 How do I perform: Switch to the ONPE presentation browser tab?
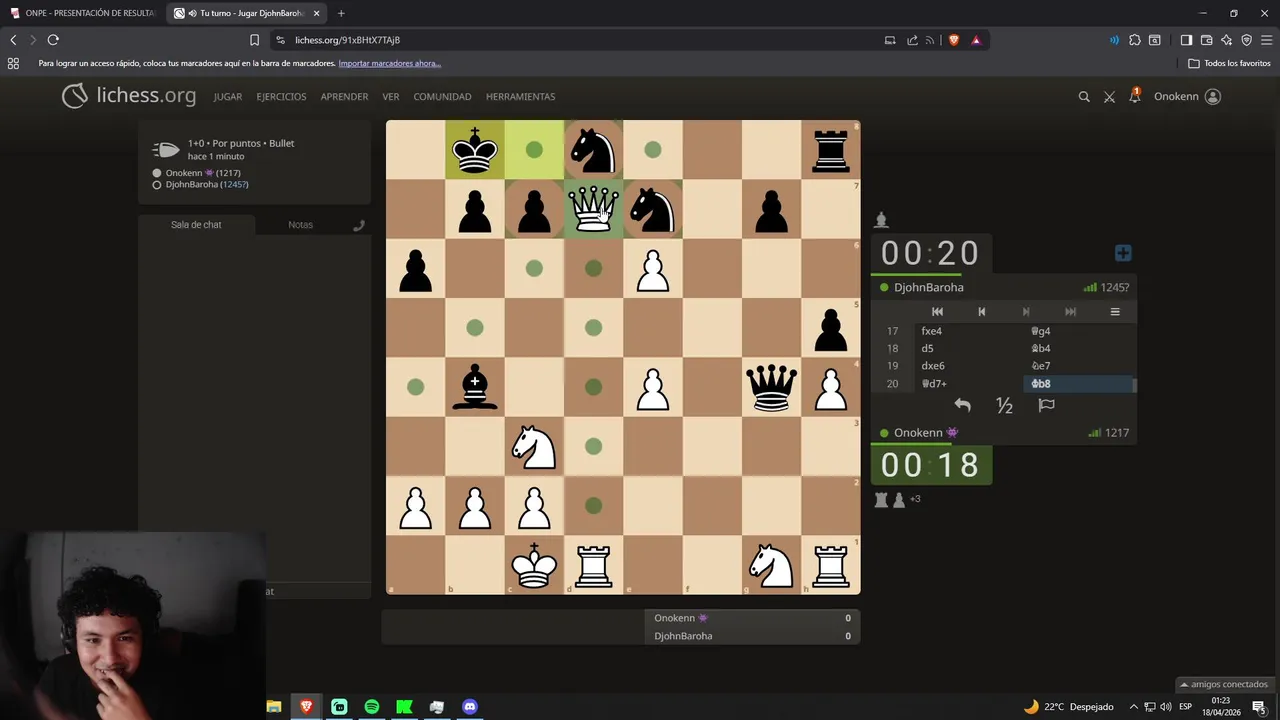[84, 13]
